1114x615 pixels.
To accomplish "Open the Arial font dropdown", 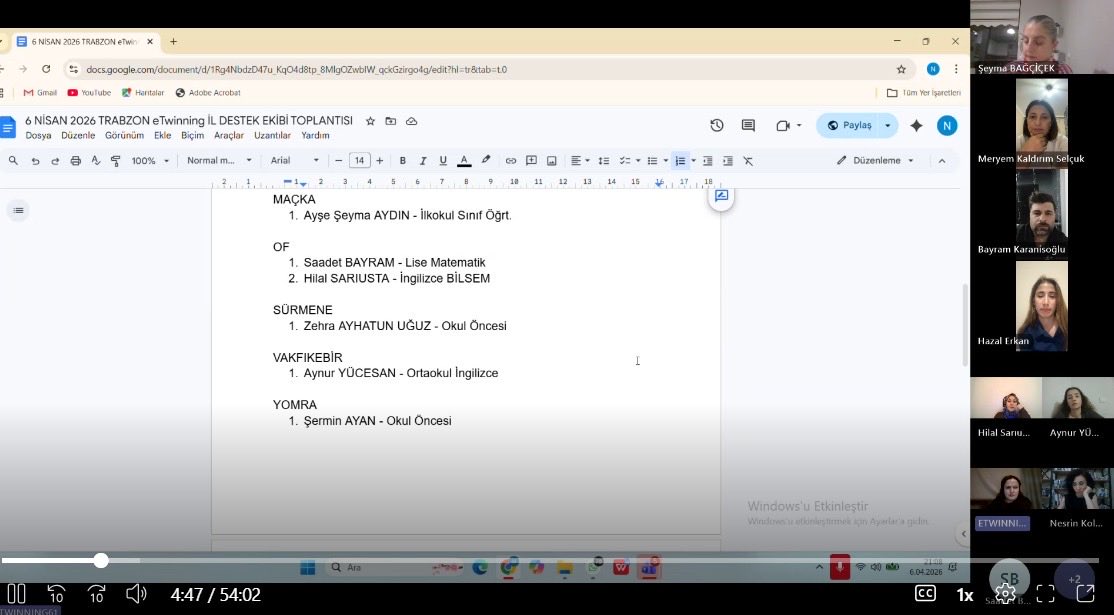I will tap(294, 161).
